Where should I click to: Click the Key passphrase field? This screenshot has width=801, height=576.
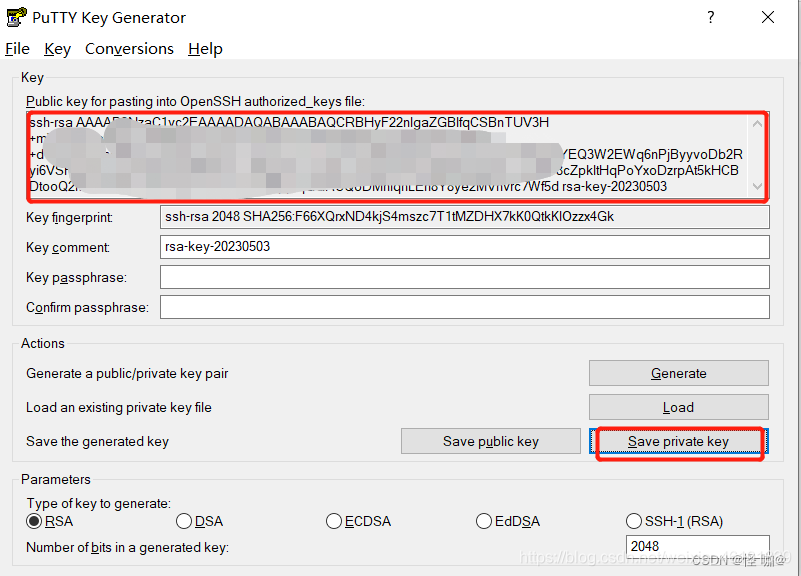coord(464,277)
